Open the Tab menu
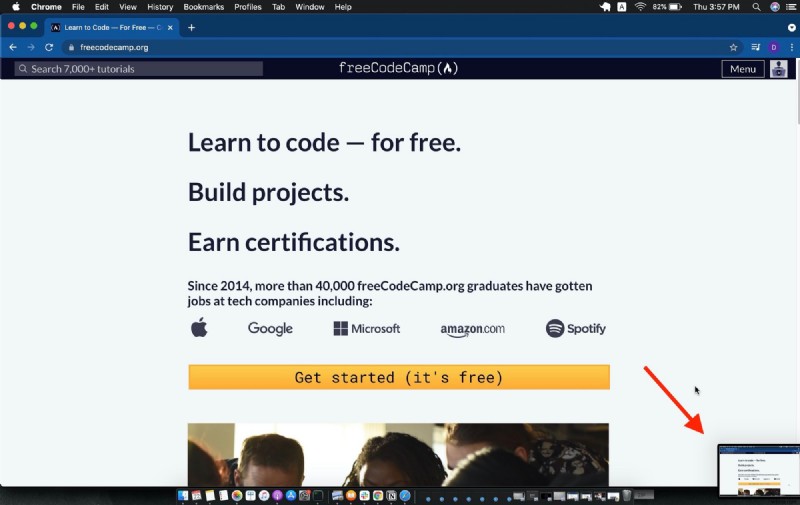Screen dimensions: 800x505 click(278, 7)
